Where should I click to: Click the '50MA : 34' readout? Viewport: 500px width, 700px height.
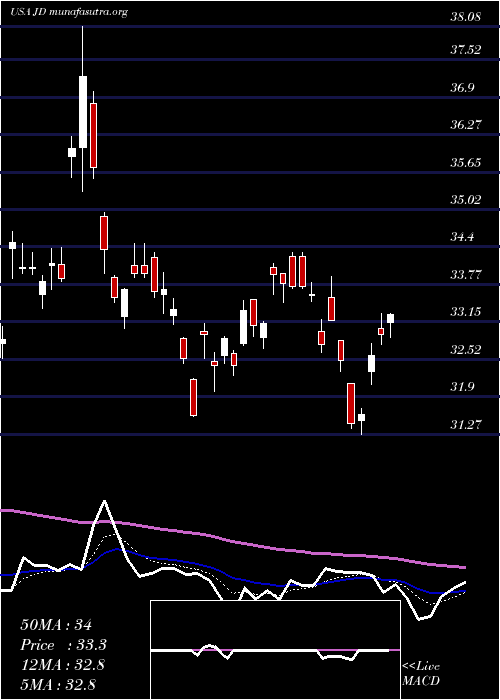pos(56,625)
